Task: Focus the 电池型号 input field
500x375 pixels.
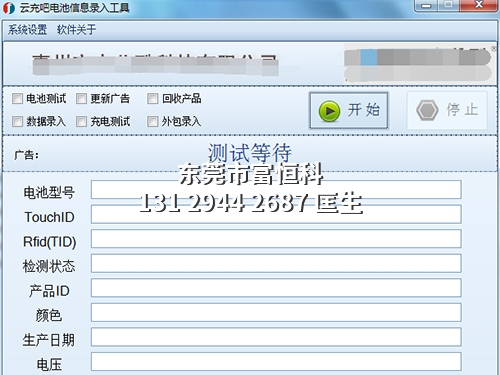Action: pyautogui.click(x=276, y=190)
